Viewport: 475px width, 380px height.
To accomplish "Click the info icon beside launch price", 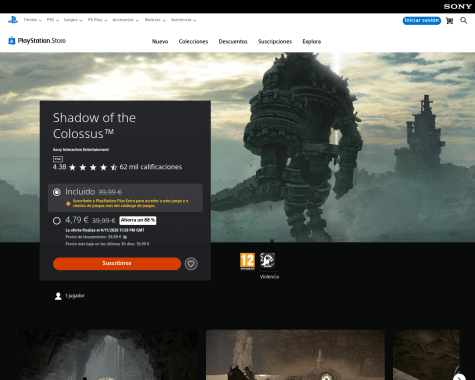I will coord(125,237).
